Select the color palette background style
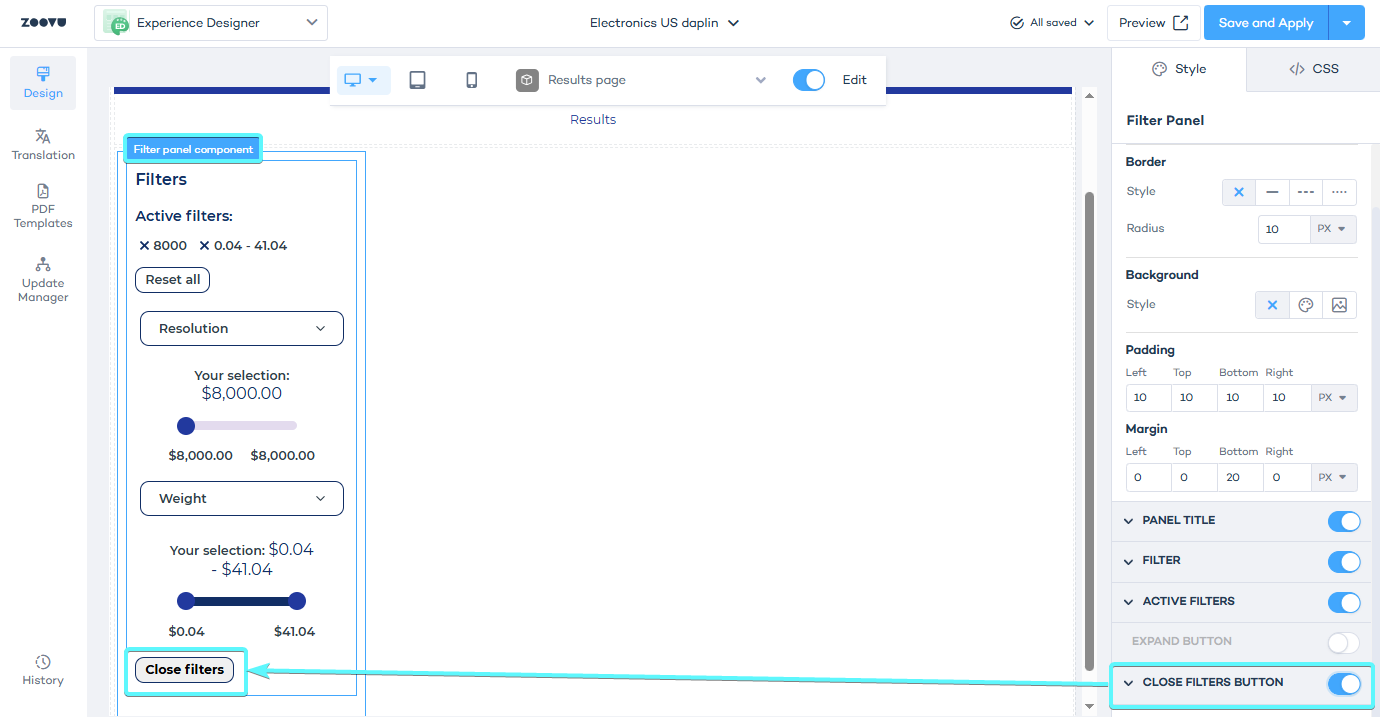This screenshot has height=717, width=1380. point(1305,305)
